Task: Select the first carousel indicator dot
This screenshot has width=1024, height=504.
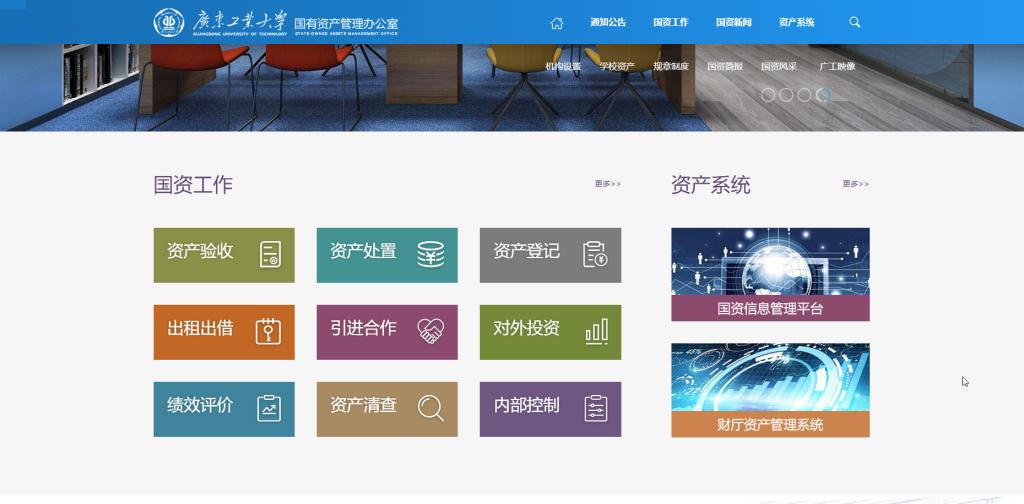Action: click(x=768, y=95)
